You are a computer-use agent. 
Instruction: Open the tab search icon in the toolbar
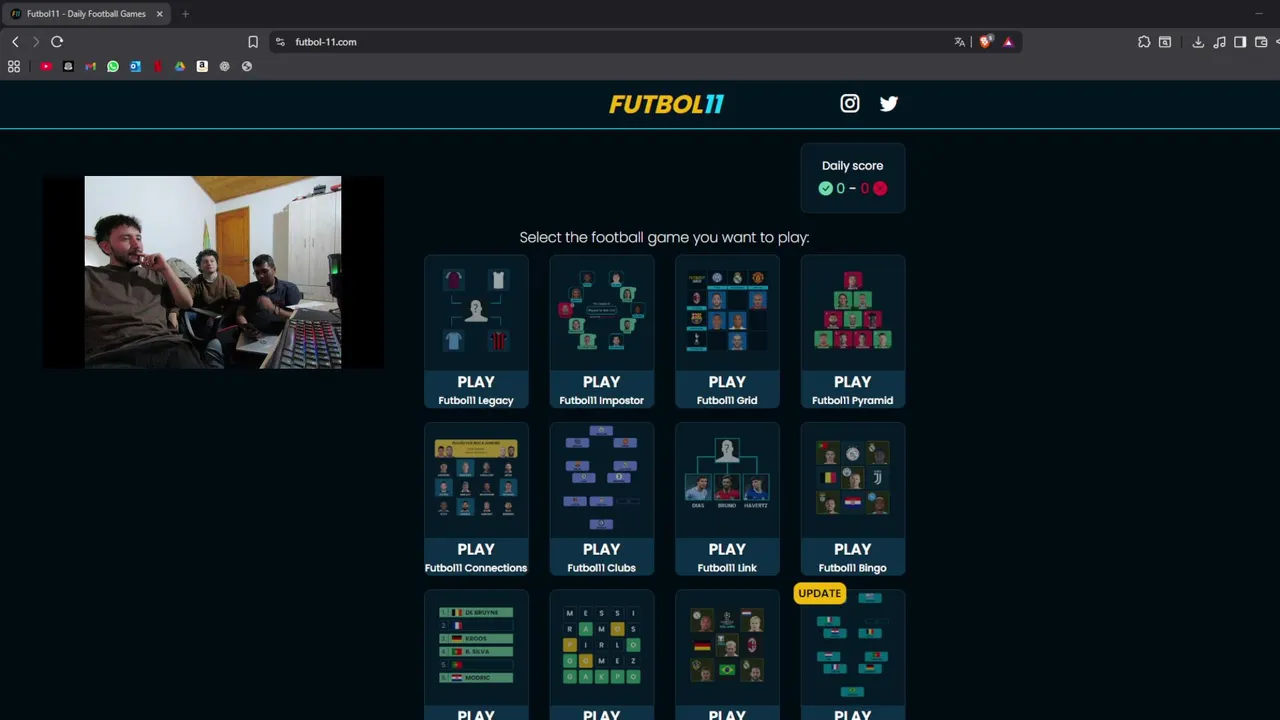1165,42
